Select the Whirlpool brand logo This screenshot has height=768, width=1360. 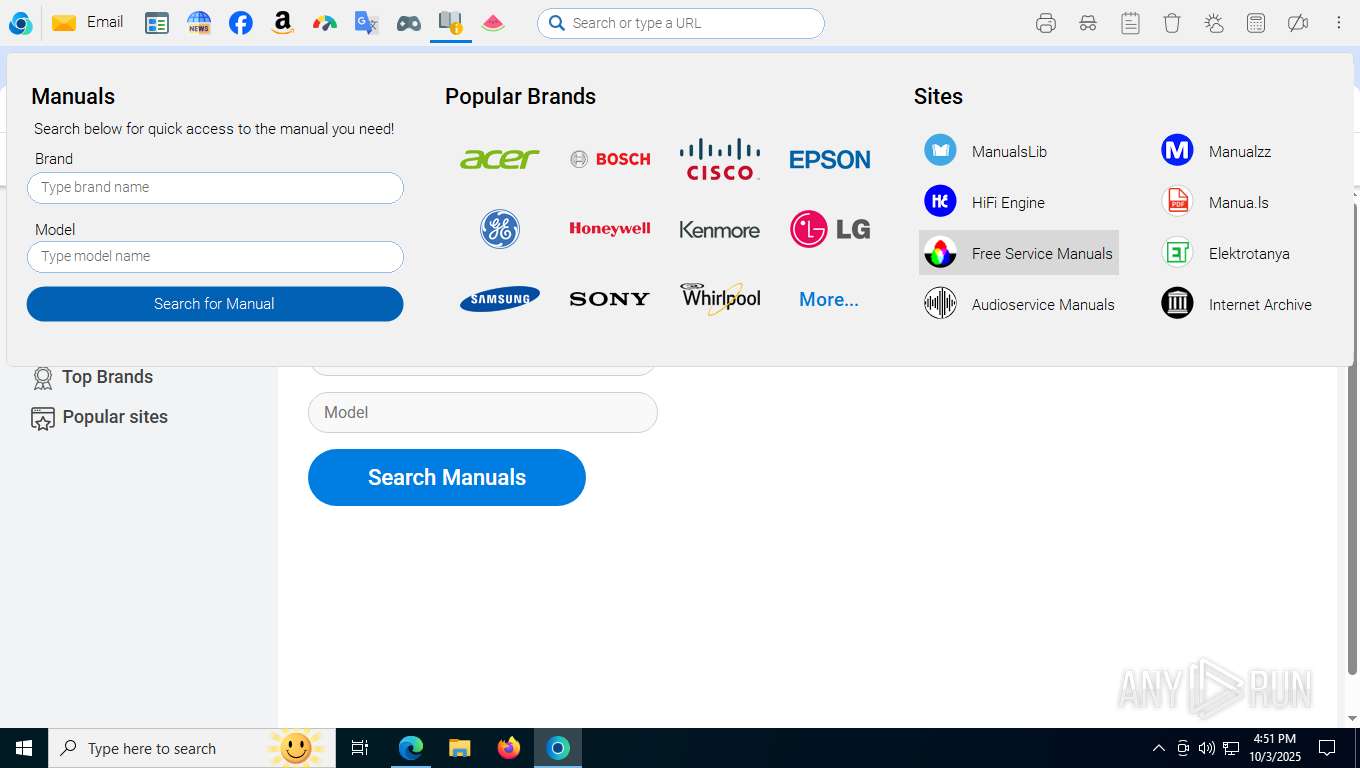(720, 298)
